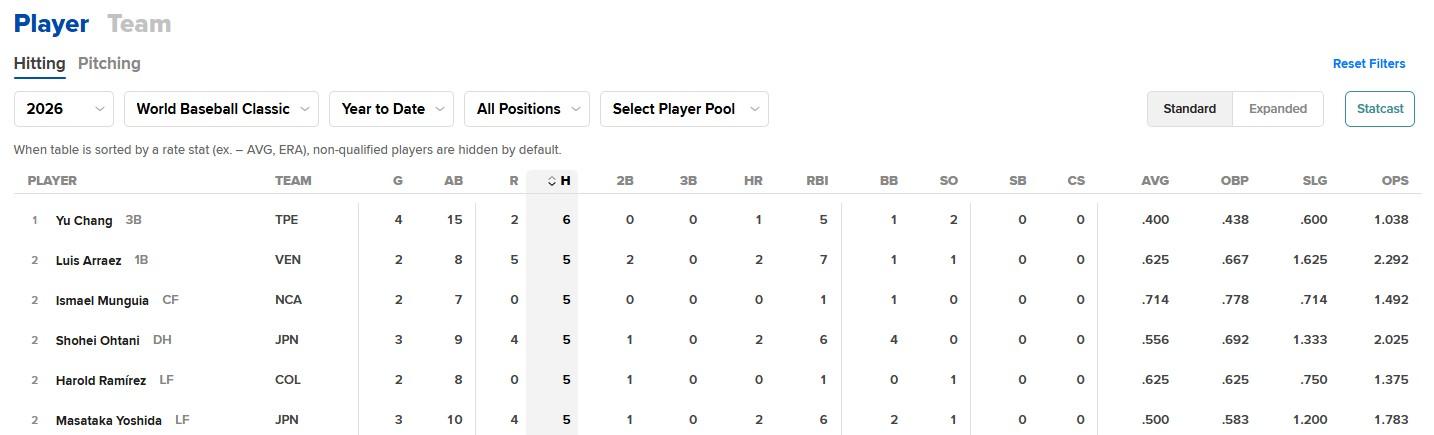Open the 2026 year dropdown
The image size is (1434, 435).
pos(64,109)
